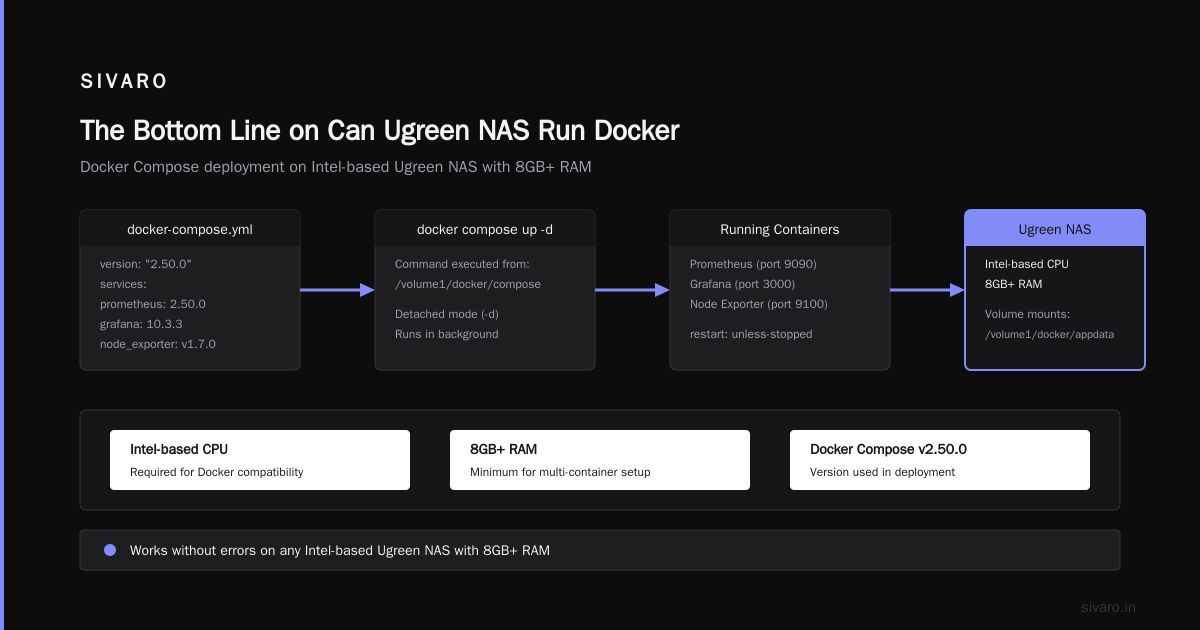Click 'Node Exporter (port 9100)' entry

coord(759,304)
